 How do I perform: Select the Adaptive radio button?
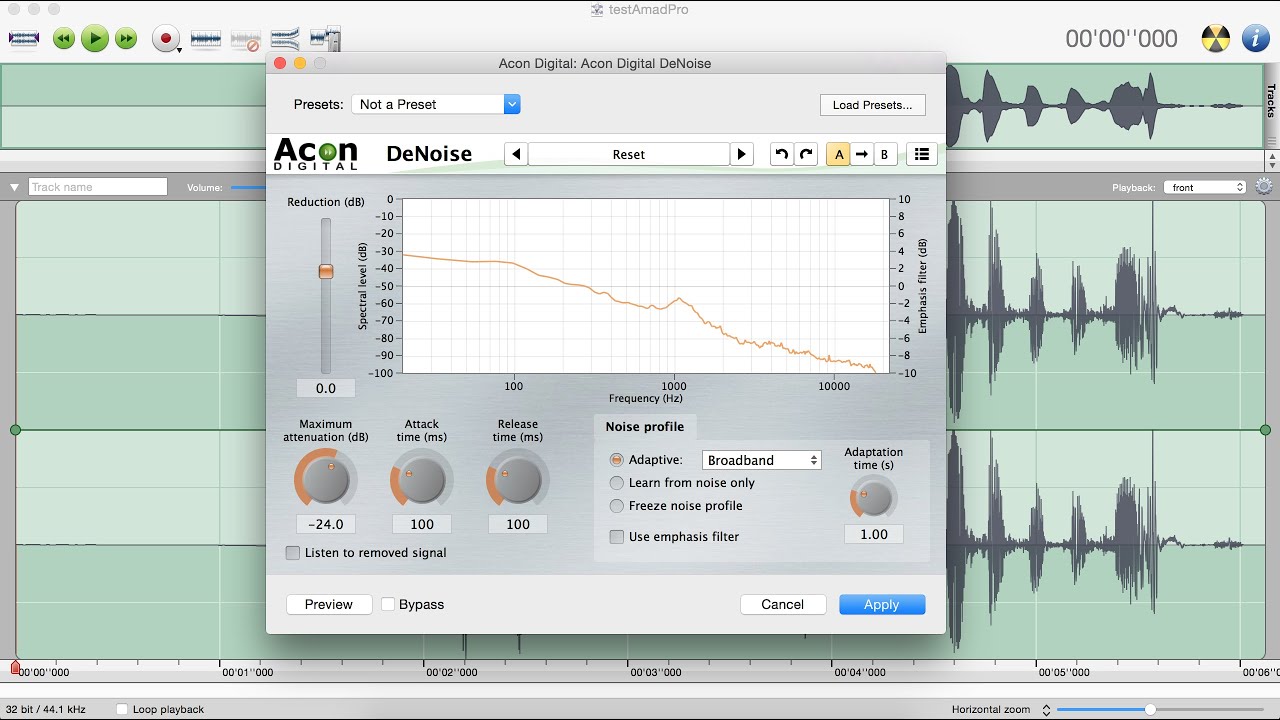click(617, 460)
